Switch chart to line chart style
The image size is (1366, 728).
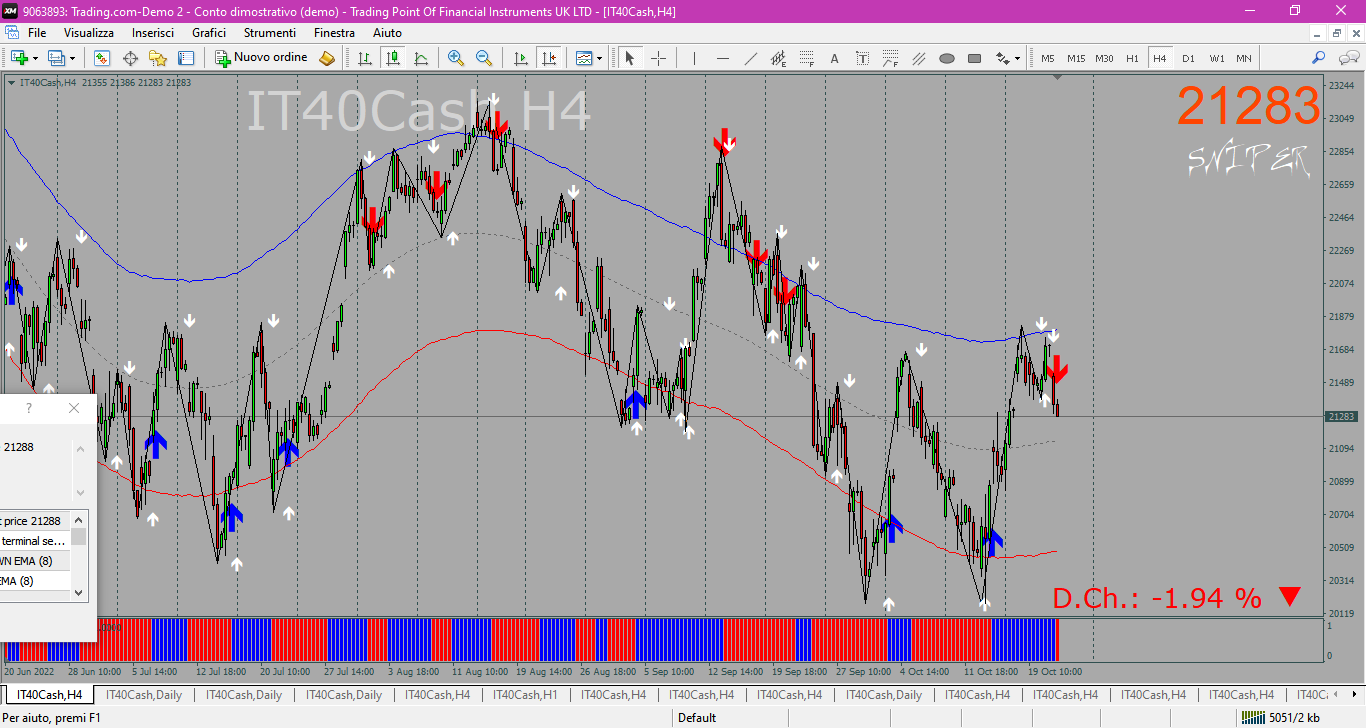click(421, 58)
